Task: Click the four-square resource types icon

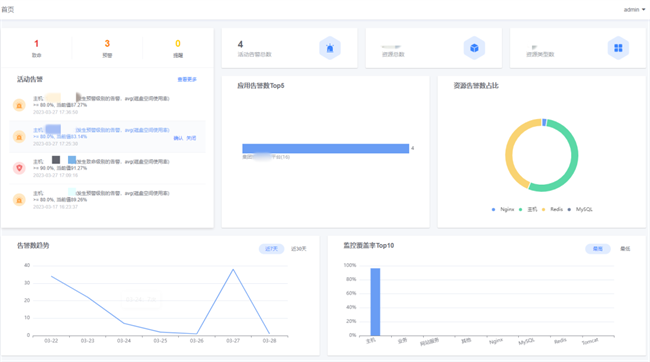Action: (x=618, y=48)
